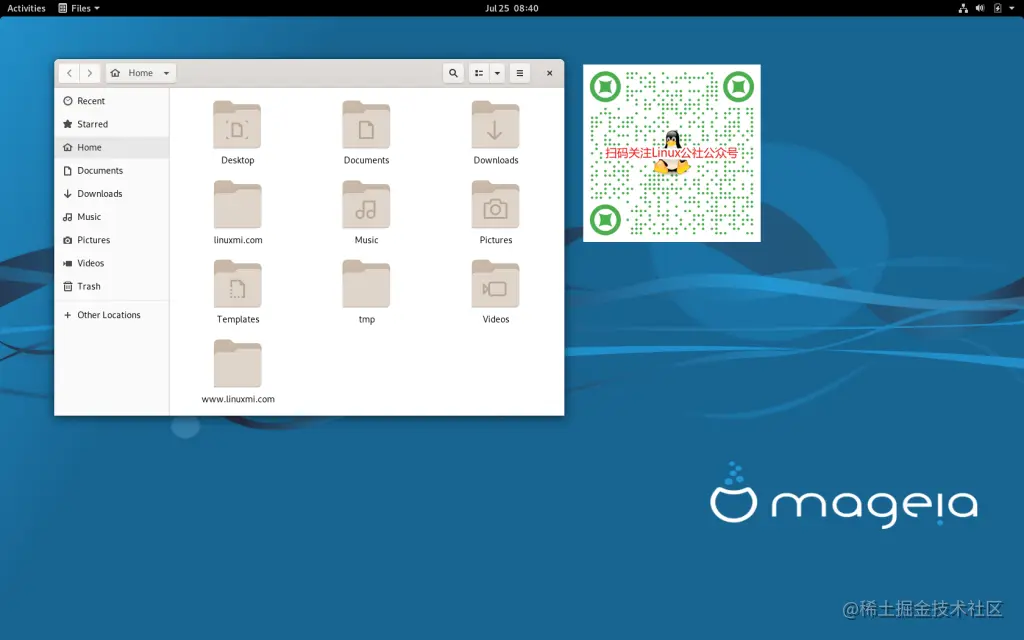The width and height of the screenshot is (1024, 640).
Task: Open Documents from the sidebar
Action: [112, 170]
